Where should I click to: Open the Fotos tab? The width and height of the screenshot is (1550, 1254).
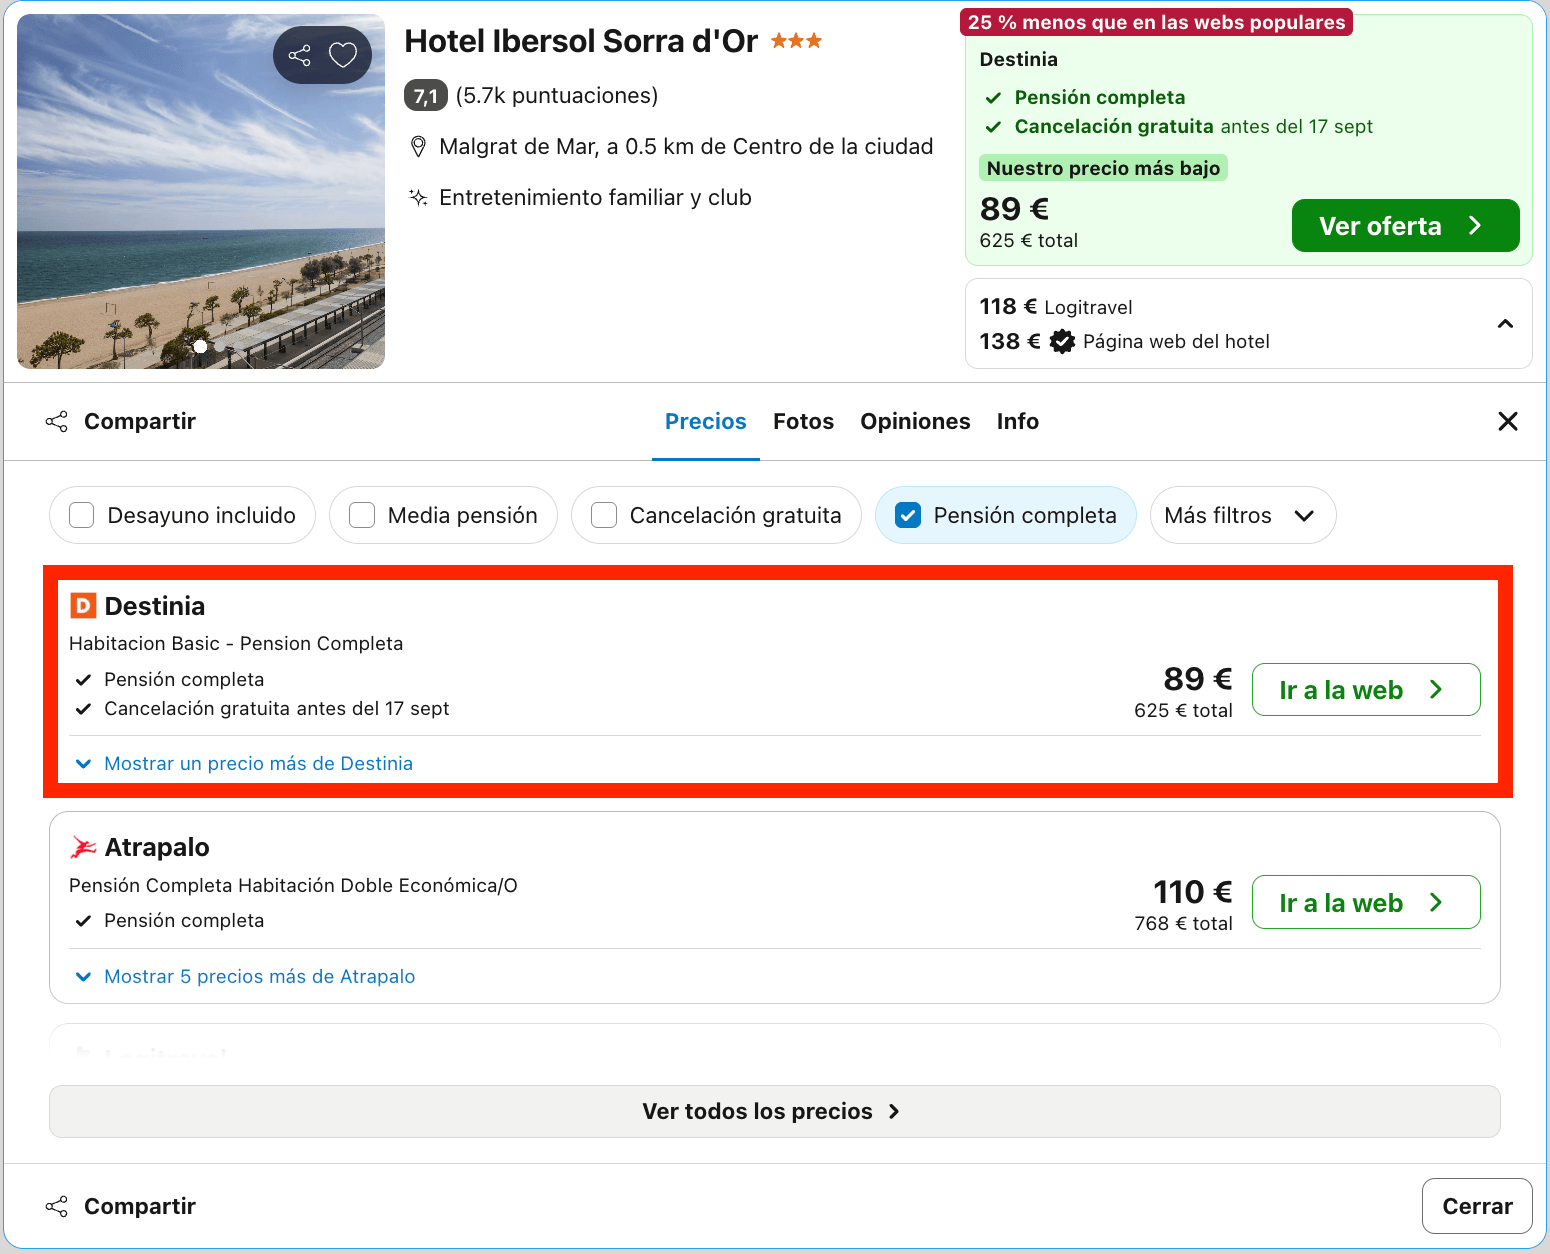[803, 421]
